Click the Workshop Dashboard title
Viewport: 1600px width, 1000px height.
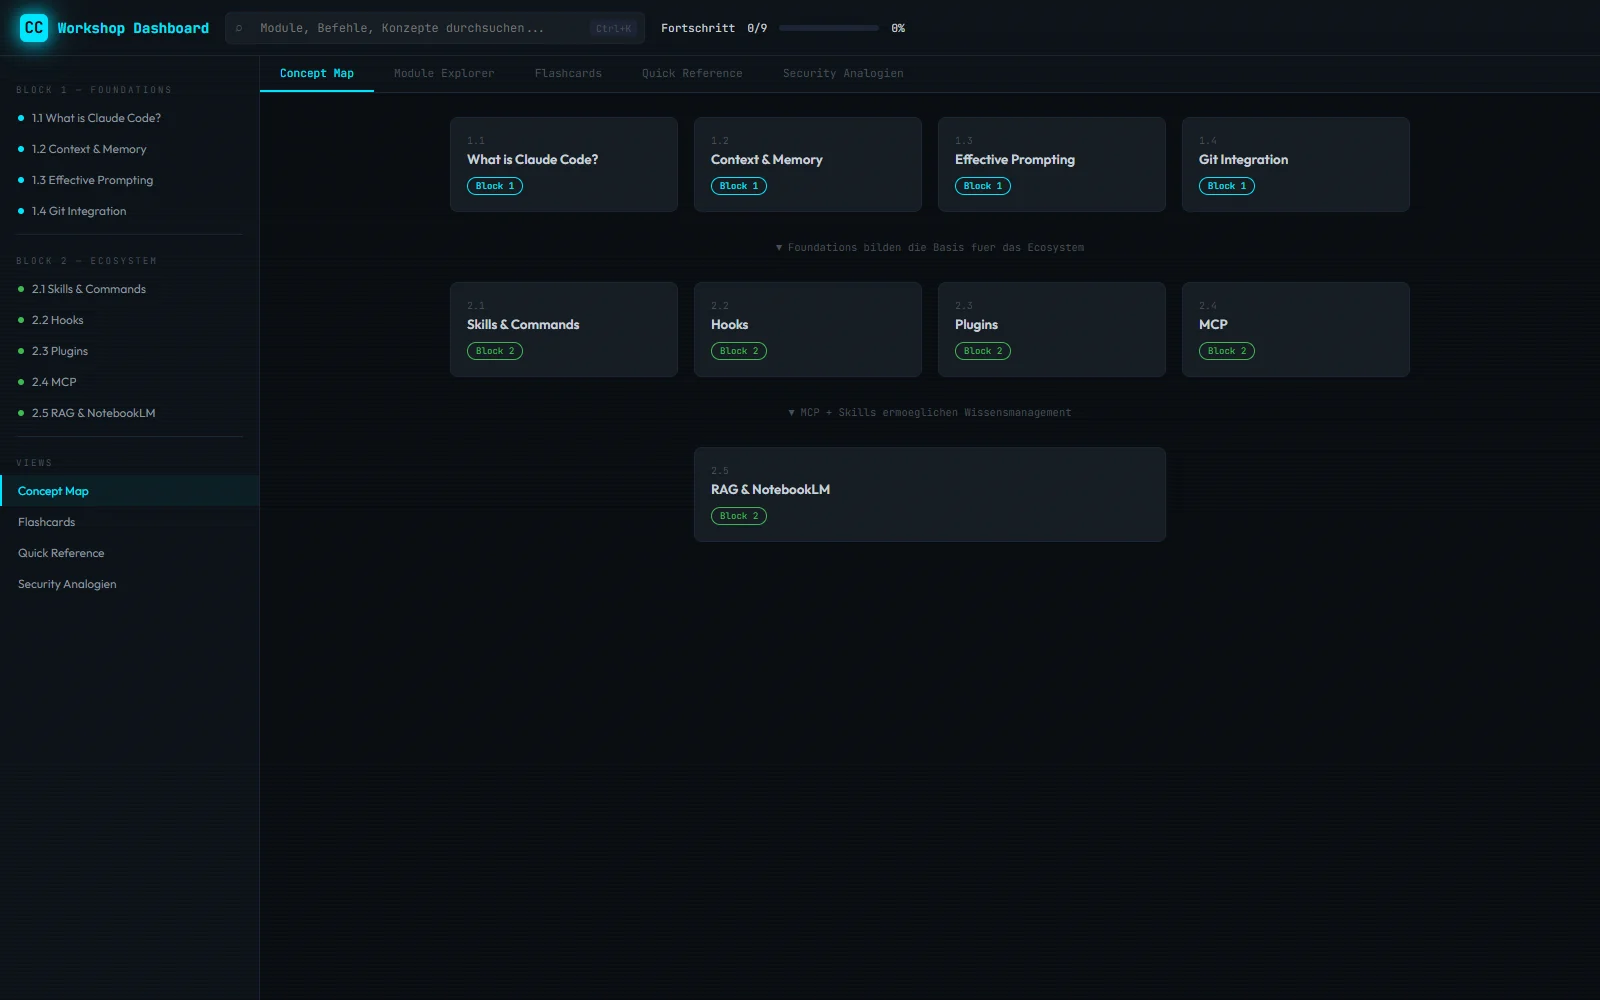[x=133, y=28]
